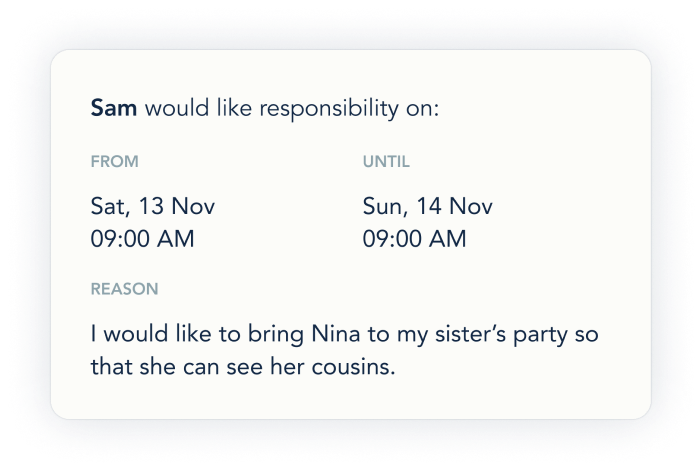Click the 09:00 AM time under UNTIL
This screenshot has height=469, width=700.
click(414, 239)
